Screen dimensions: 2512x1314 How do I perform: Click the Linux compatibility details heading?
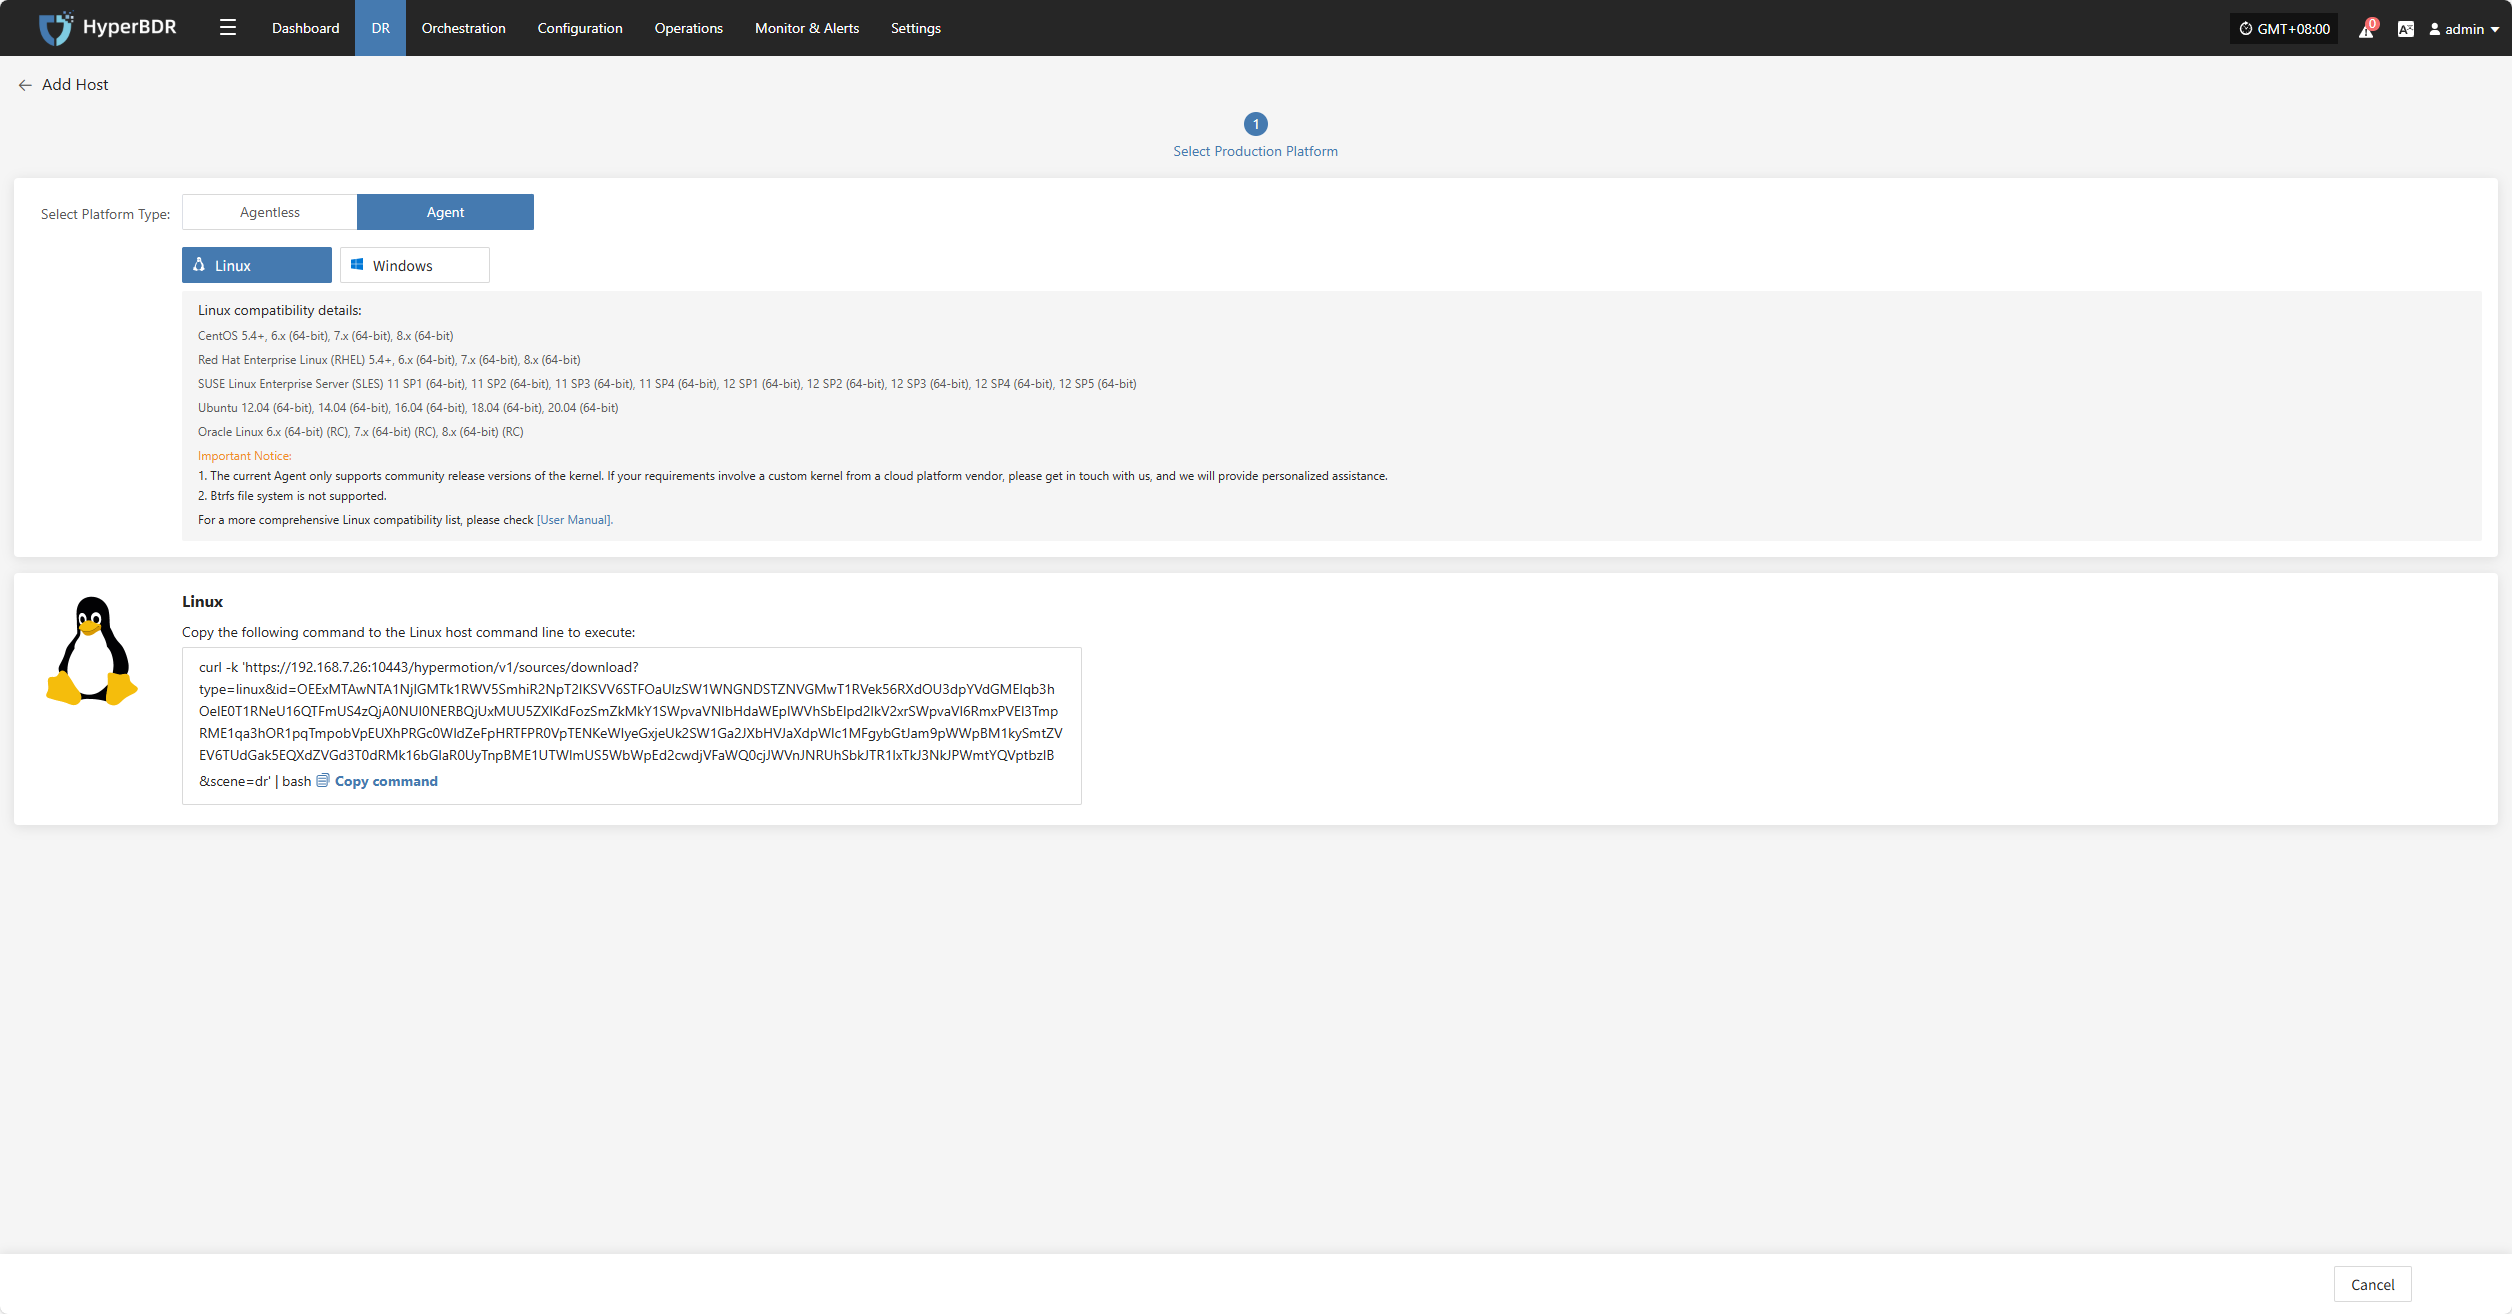coord(280,310)
